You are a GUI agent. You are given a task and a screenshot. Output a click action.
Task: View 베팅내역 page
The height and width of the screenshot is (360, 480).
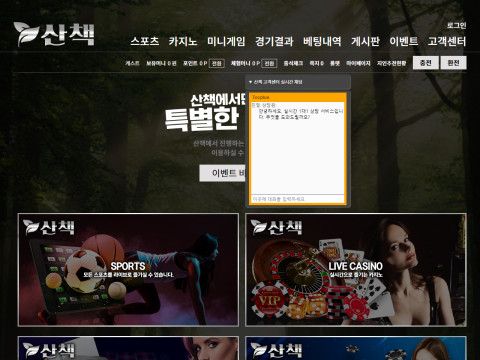click(322, 41)
